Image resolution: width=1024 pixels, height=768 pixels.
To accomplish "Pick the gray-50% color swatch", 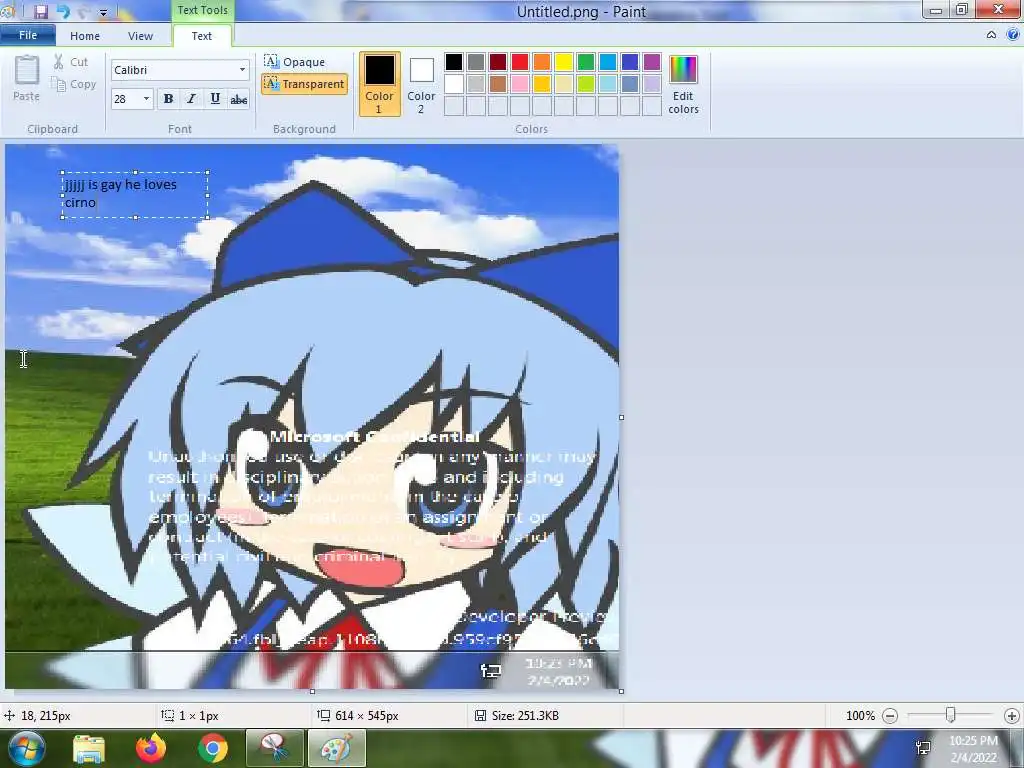I will (476, 62).
